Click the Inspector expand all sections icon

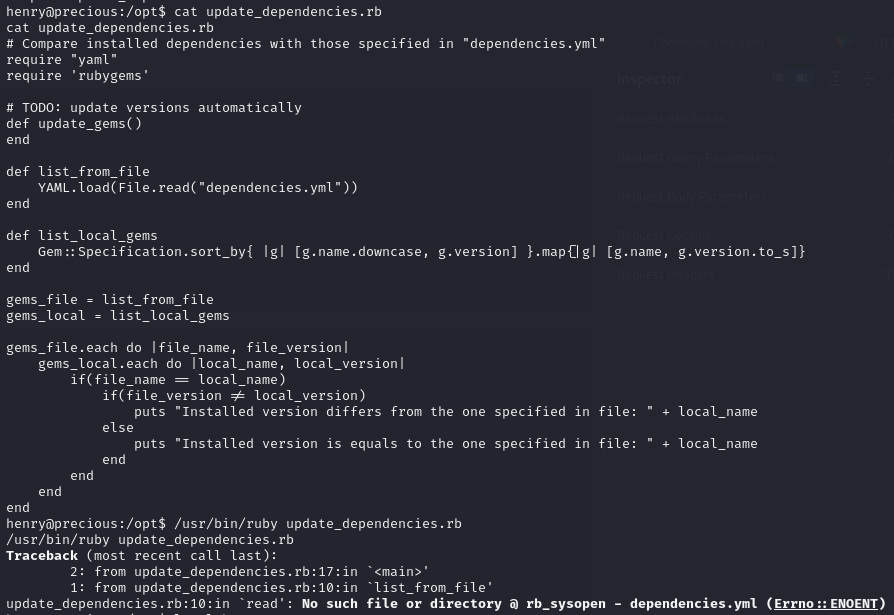[x=836, y=78]
